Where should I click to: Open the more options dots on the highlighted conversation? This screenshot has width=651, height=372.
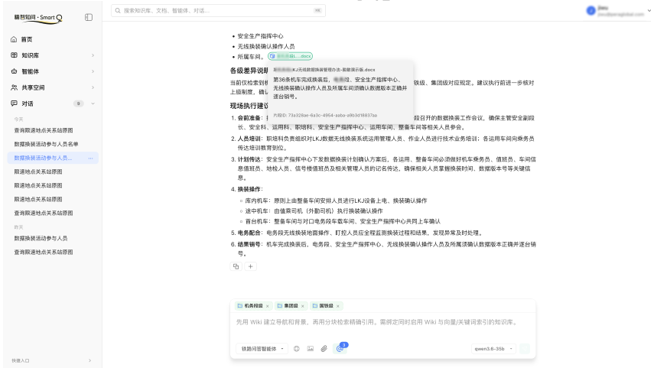[91, 158]
